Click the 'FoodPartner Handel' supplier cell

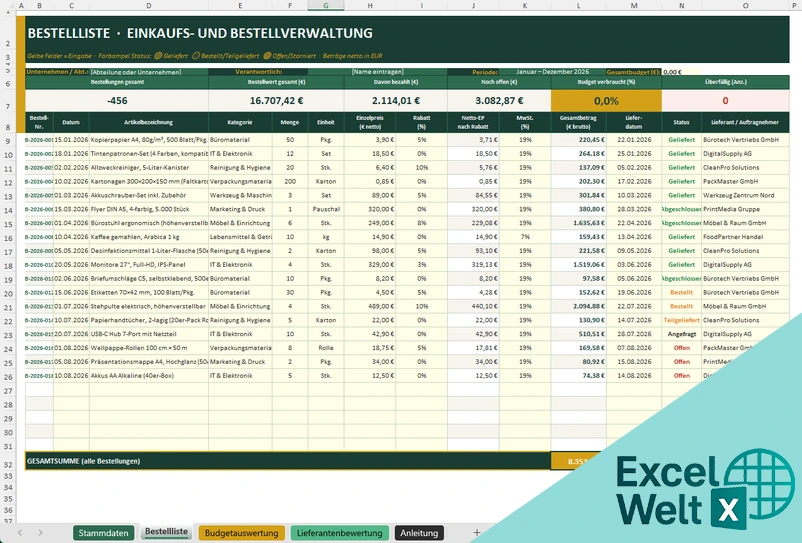(x=745, y=237)
